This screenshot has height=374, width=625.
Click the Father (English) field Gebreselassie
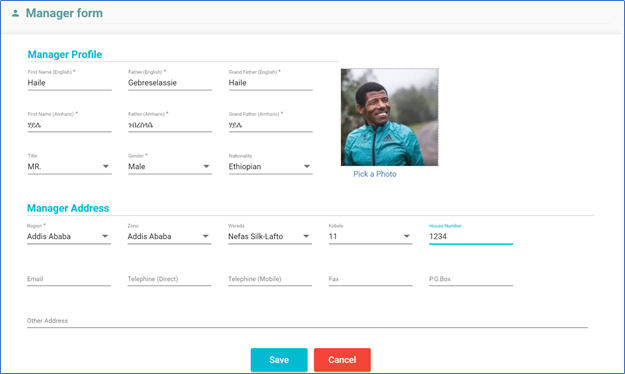click(x=170, y=83)
